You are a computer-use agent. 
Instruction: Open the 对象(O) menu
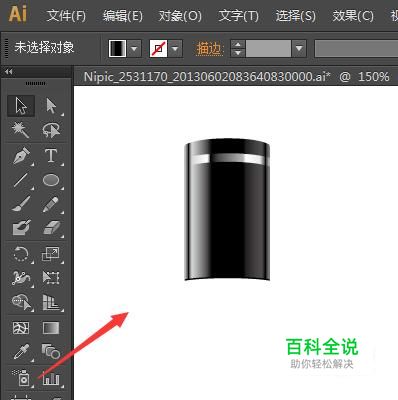point(180,16)
